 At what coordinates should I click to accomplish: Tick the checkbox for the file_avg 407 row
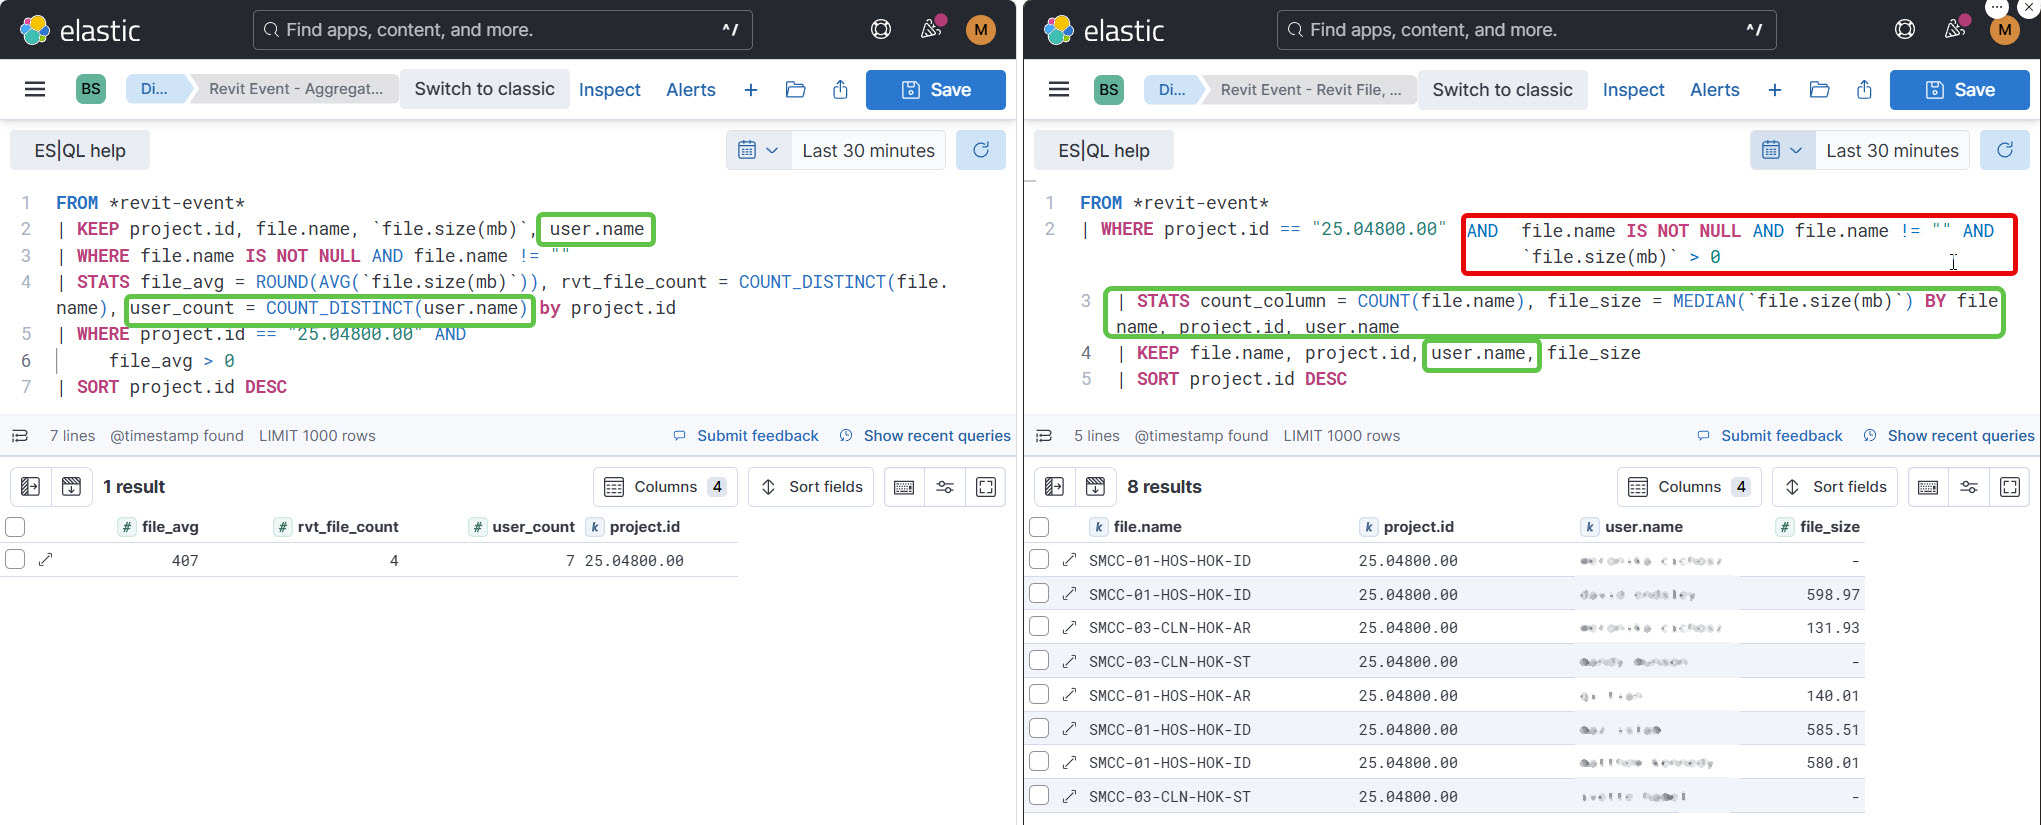point(15,560)
